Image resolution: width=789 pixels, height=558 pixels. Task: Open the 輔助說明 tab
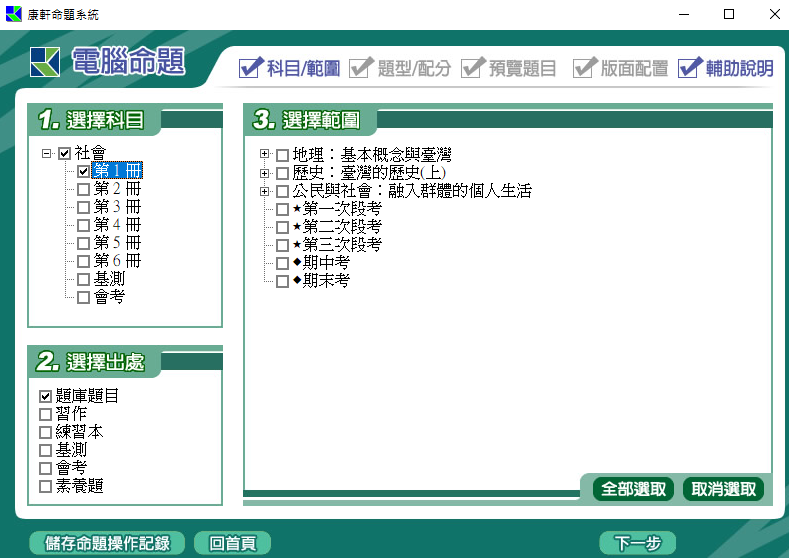pos(726,68)
